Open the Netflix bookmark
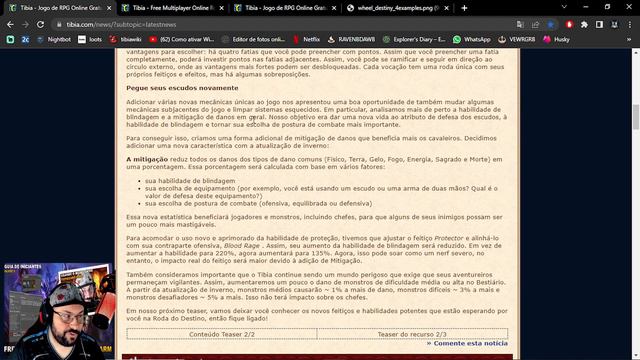Image resolution: width=640 pixels, height=360 pixels. point(307,39)
